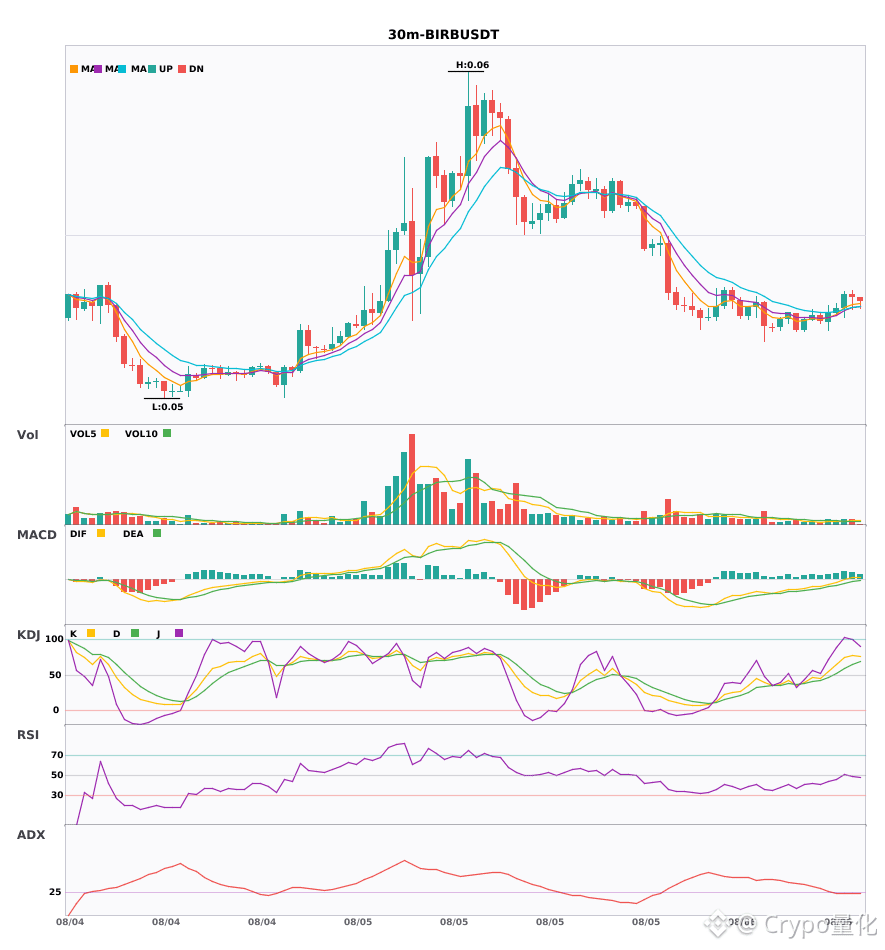The image size is (885, 950).
Task: Click the H:0.06 high price label
Action: click(x=472, y=65)
